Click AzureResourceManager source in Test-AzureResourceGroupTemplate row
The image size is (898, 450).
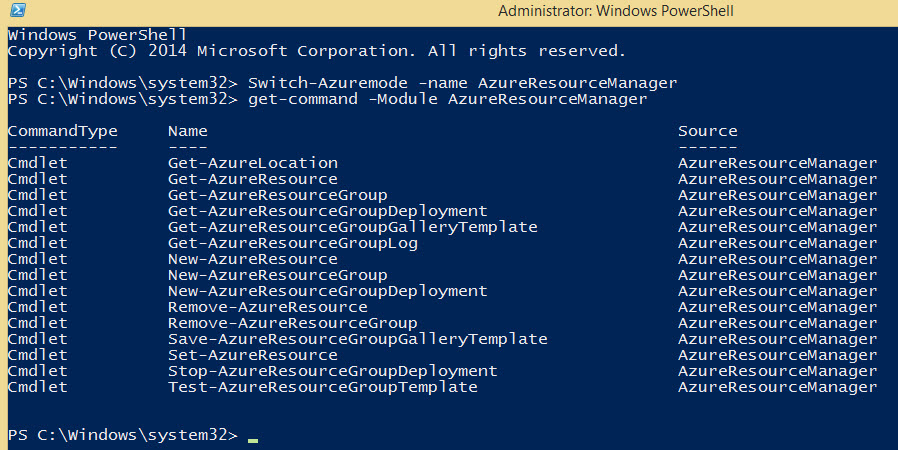(x=778, y=388)
